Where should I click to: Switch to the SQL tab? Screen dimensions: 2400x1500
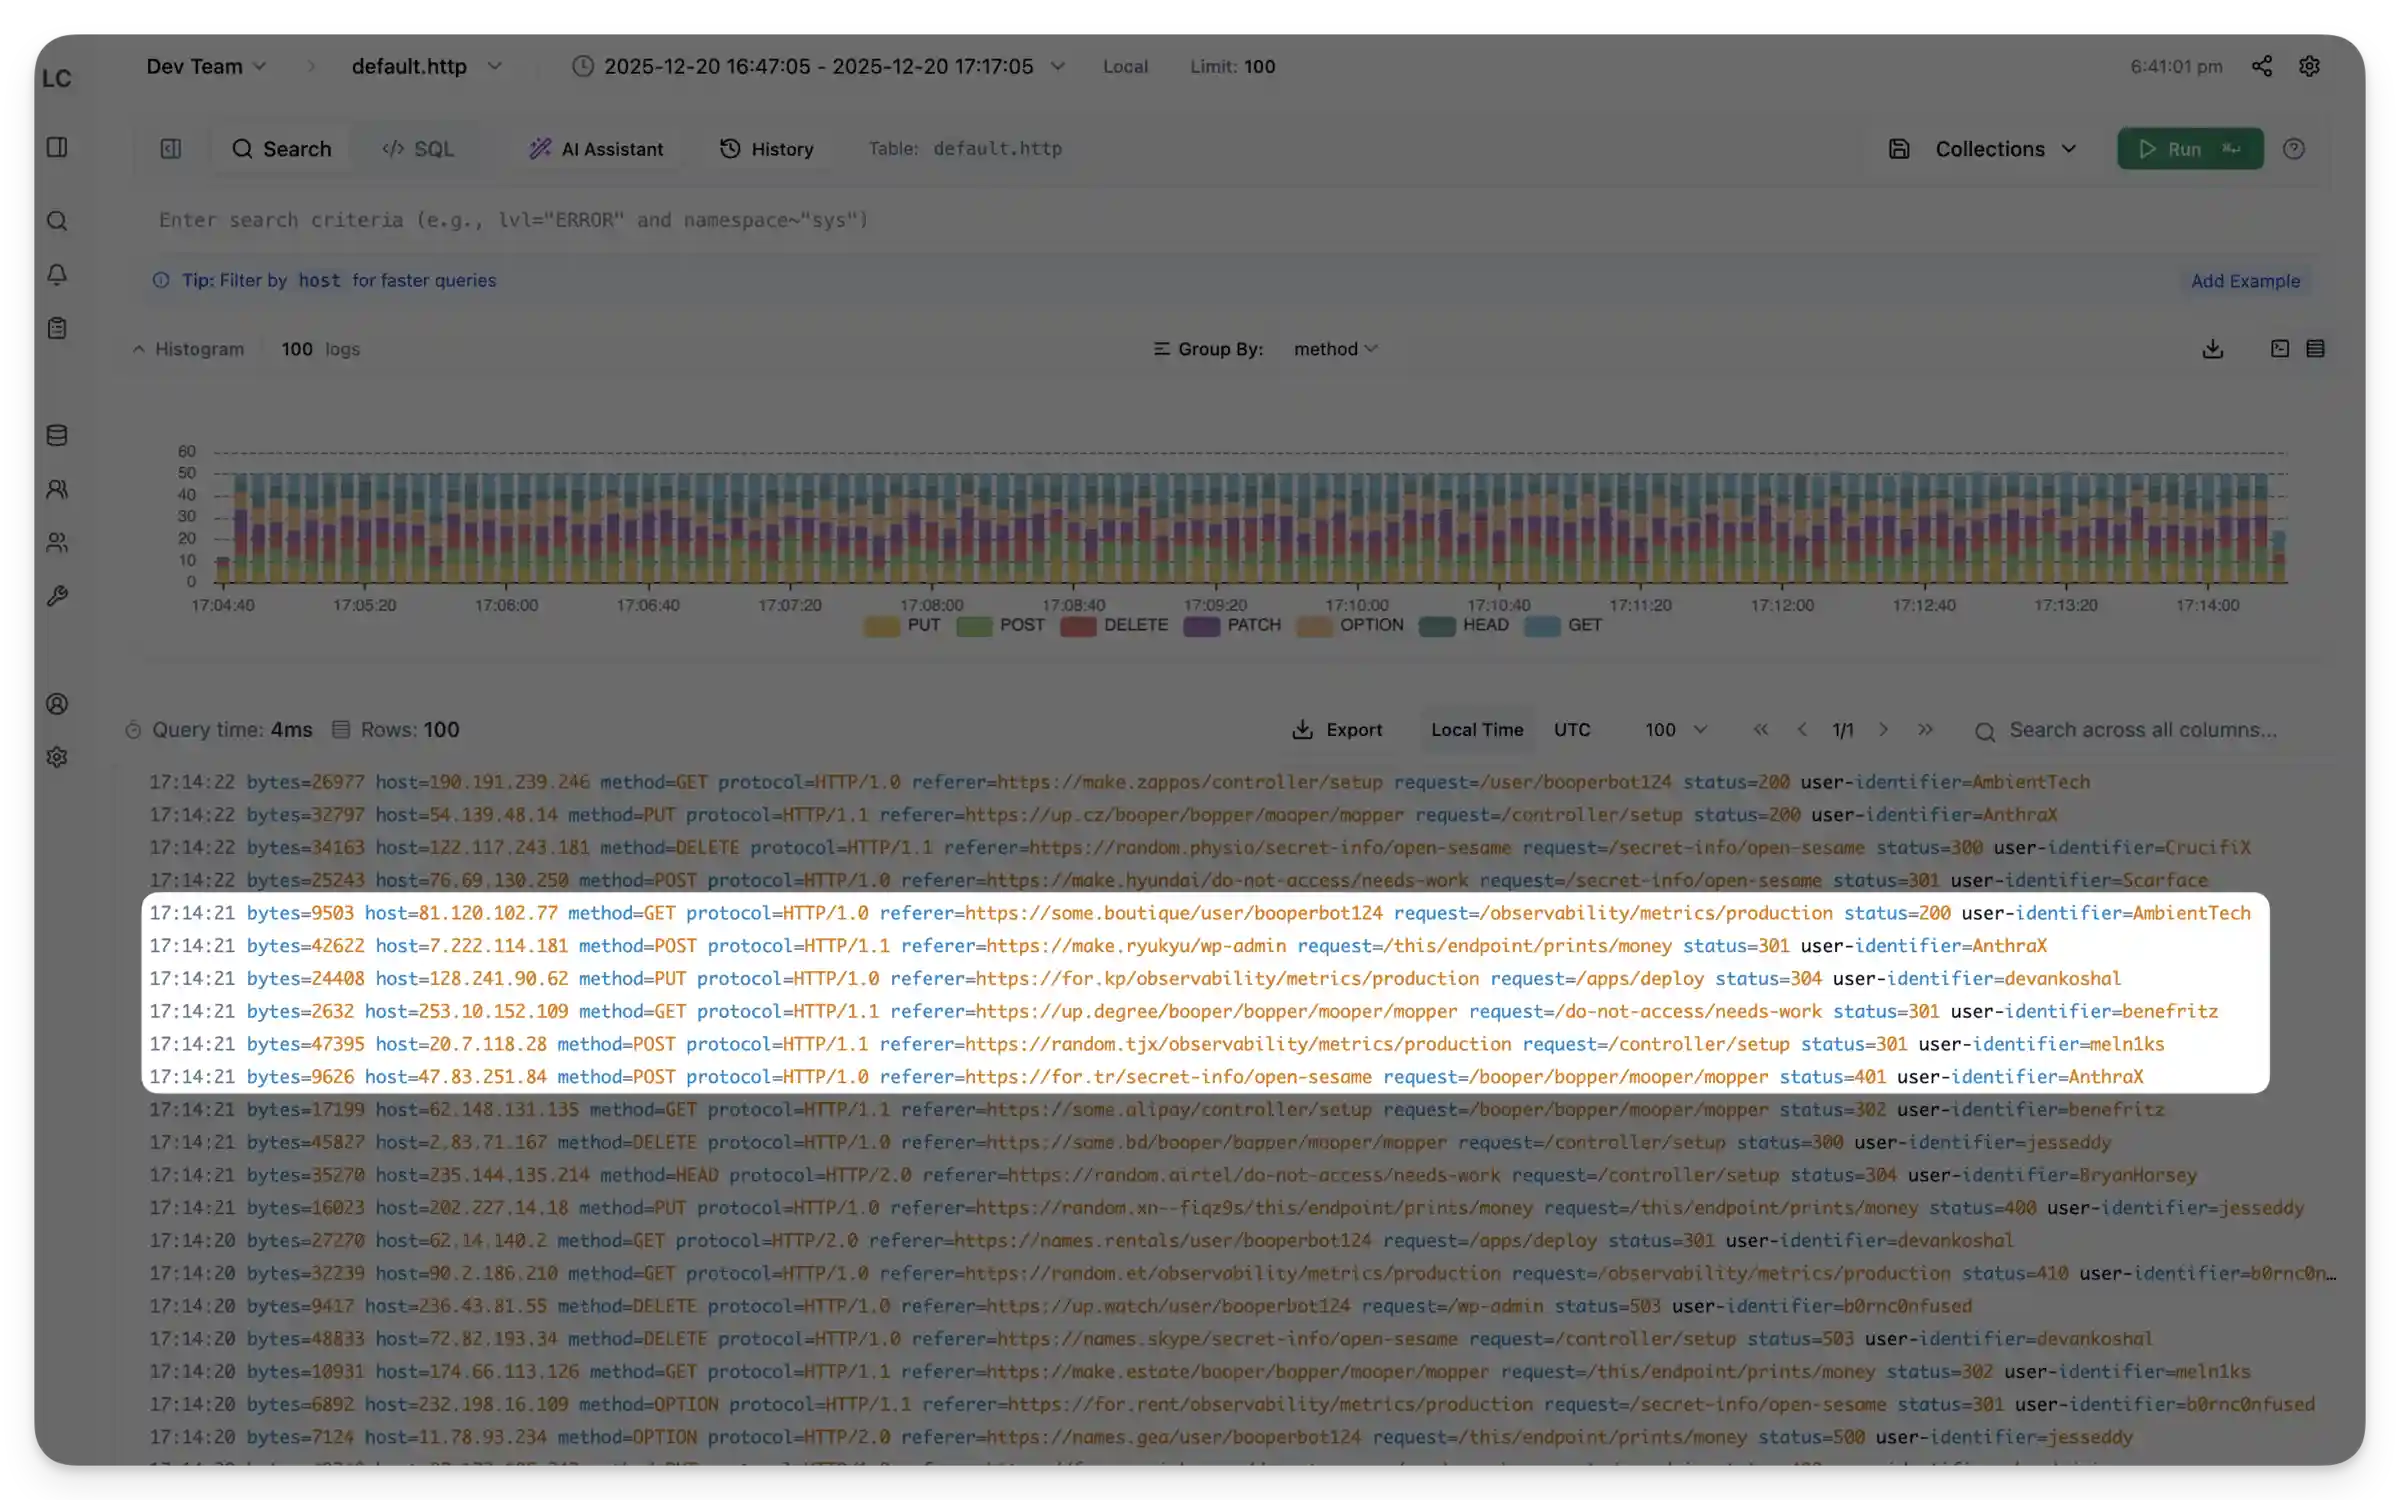pos(418,149)
